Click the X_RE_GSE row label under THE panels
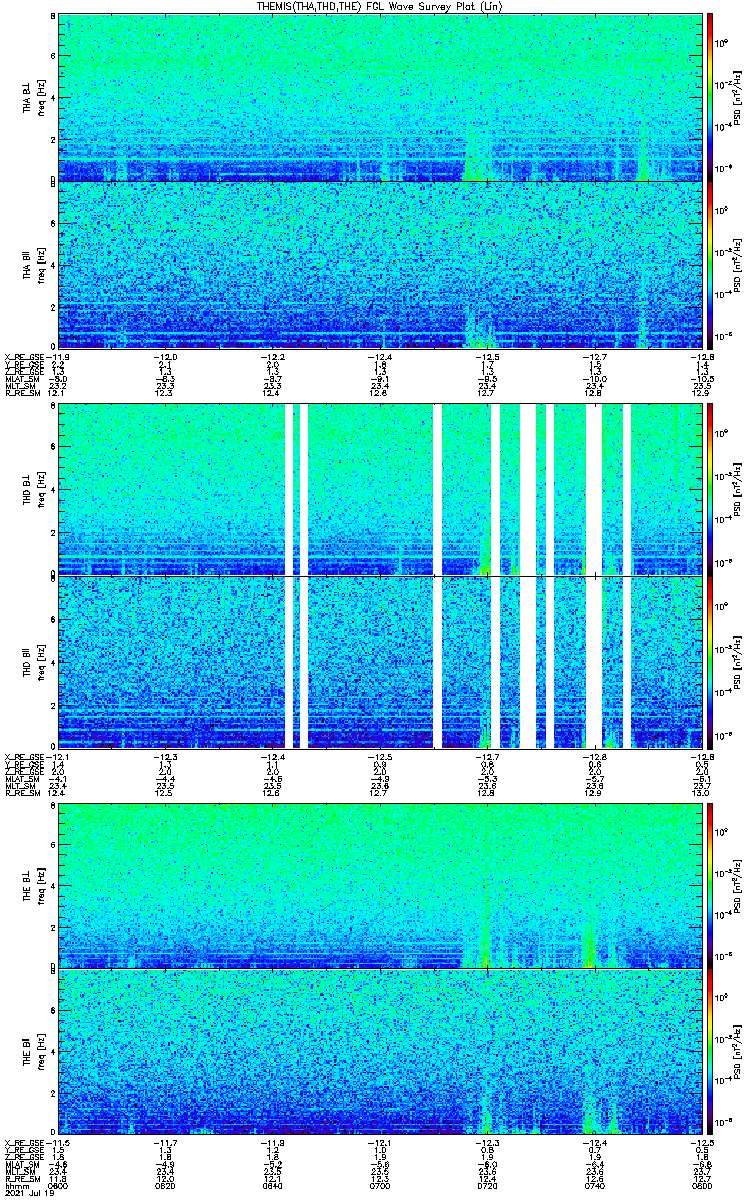 coord(27,1143)
